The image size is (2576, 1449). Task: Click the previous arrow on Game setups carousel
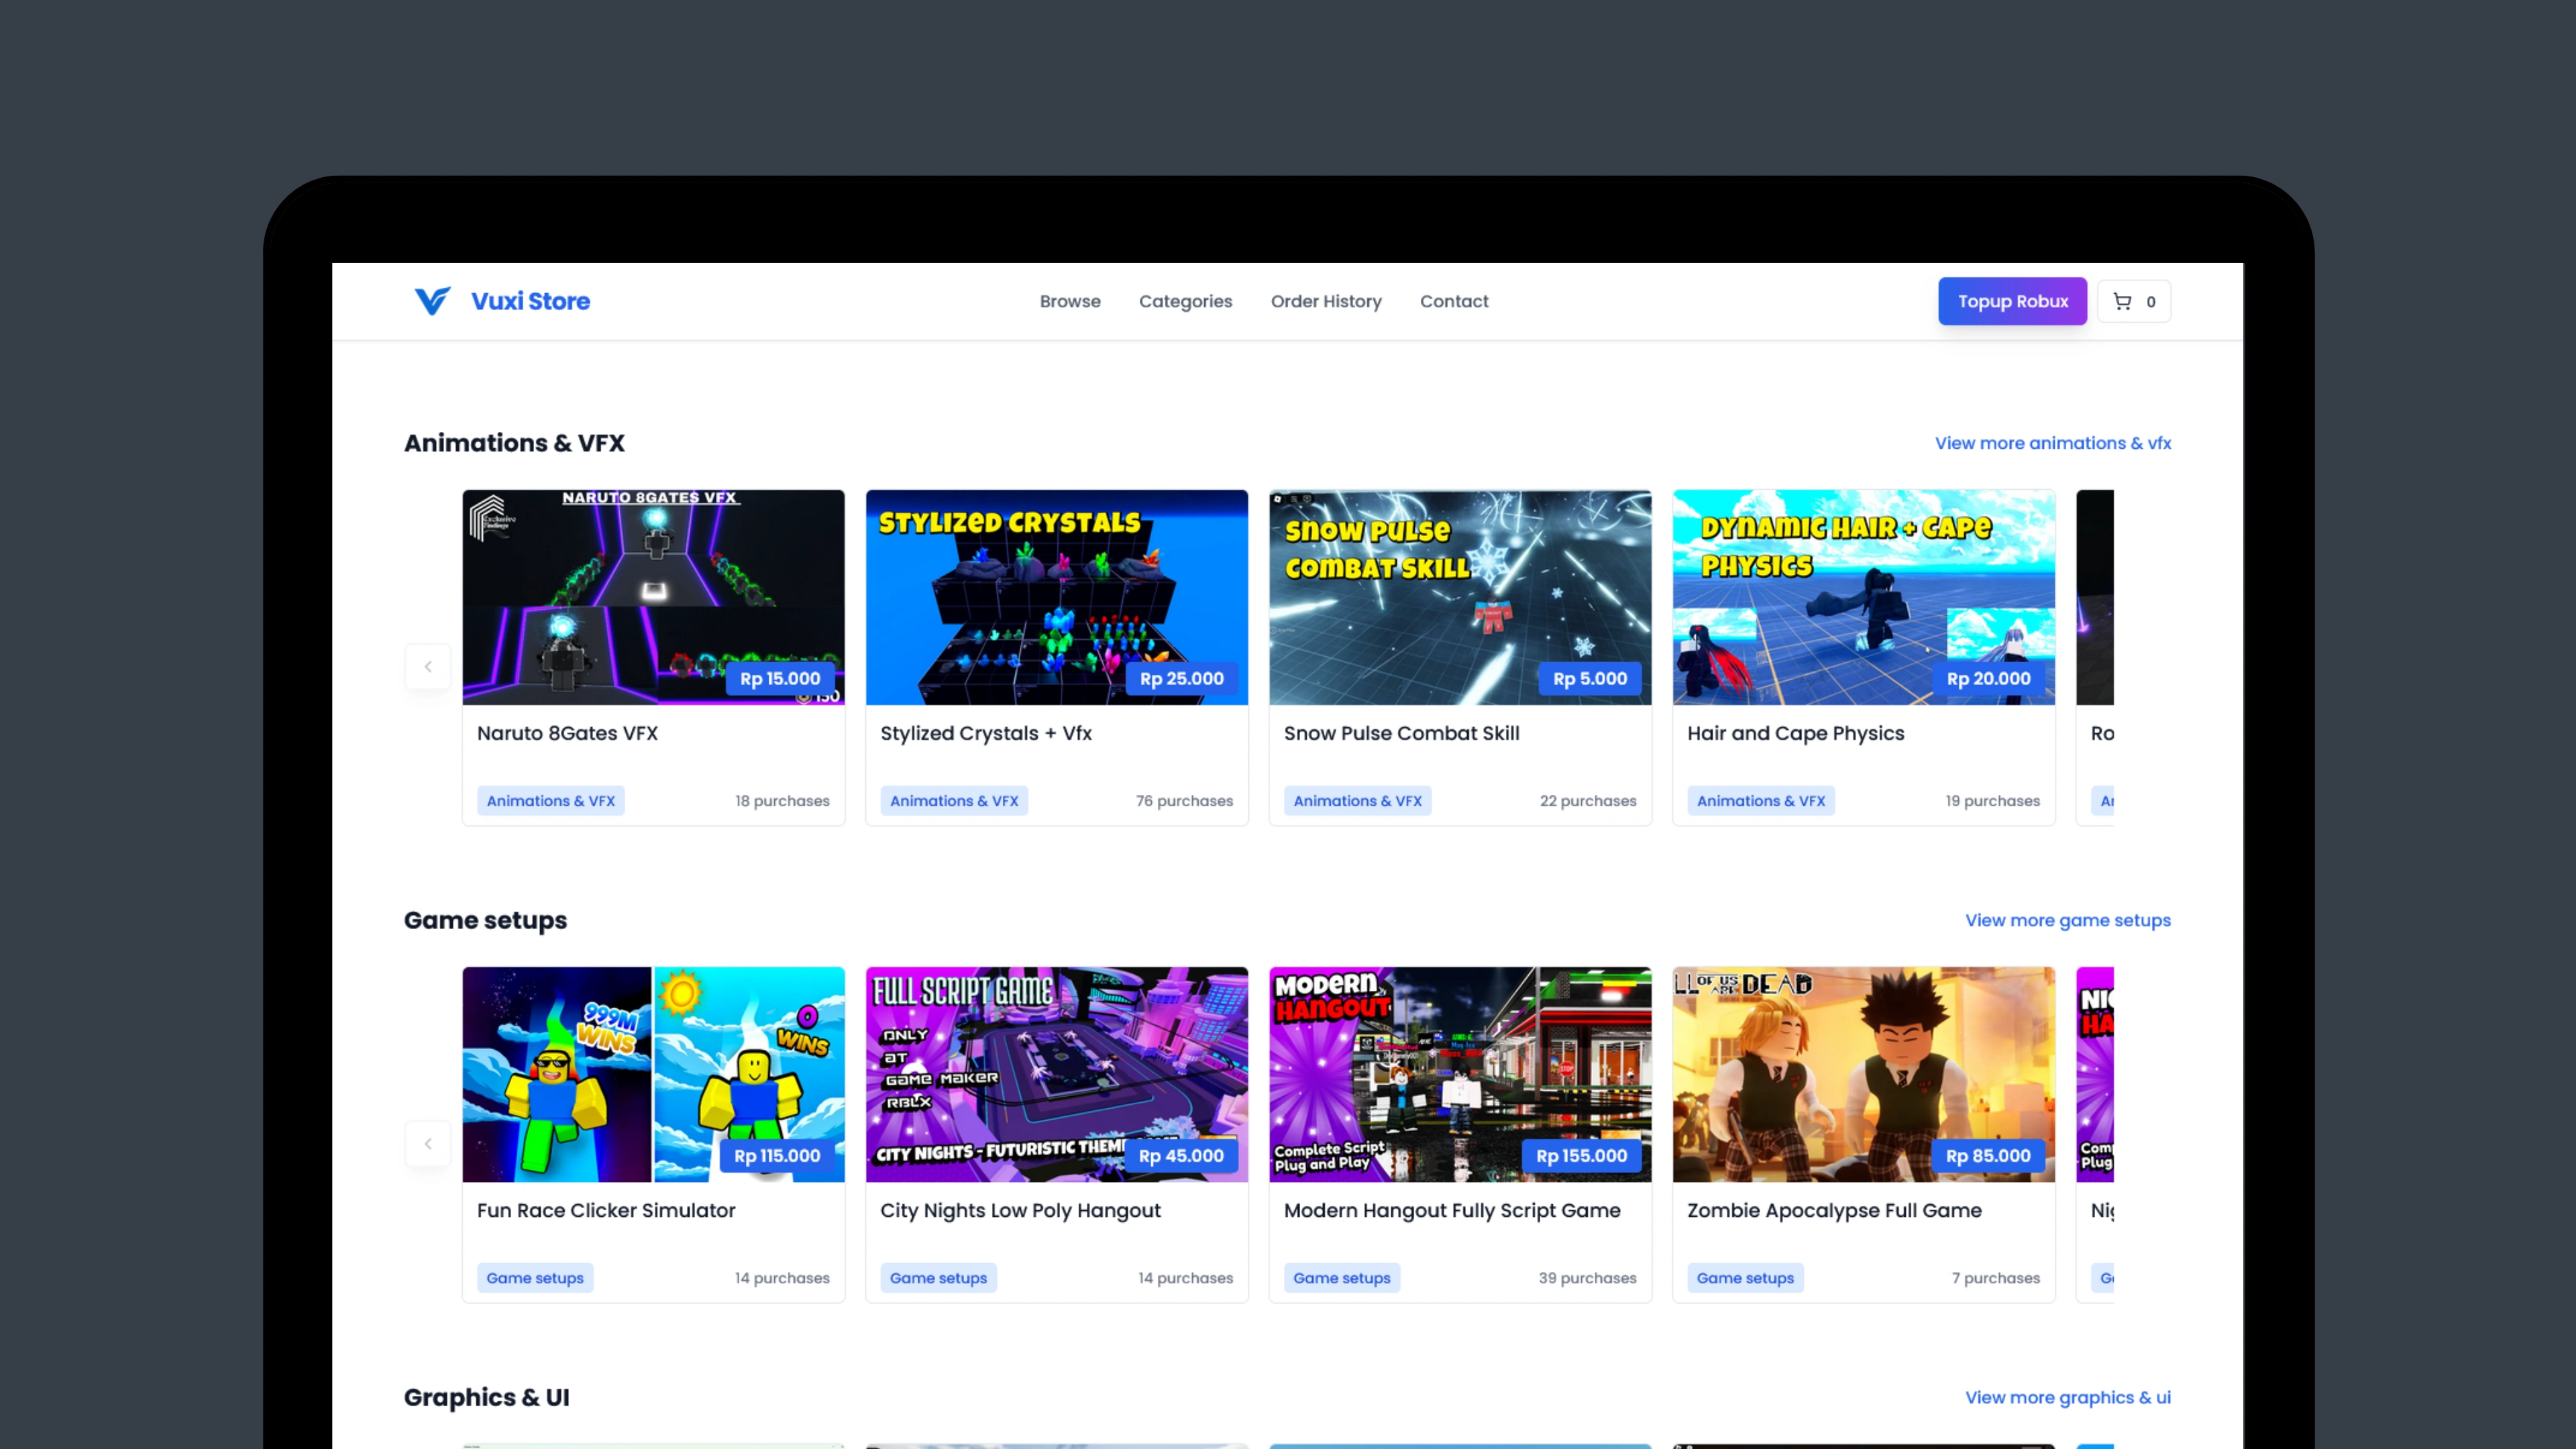pyautogui.click(x=428, y=1143)
